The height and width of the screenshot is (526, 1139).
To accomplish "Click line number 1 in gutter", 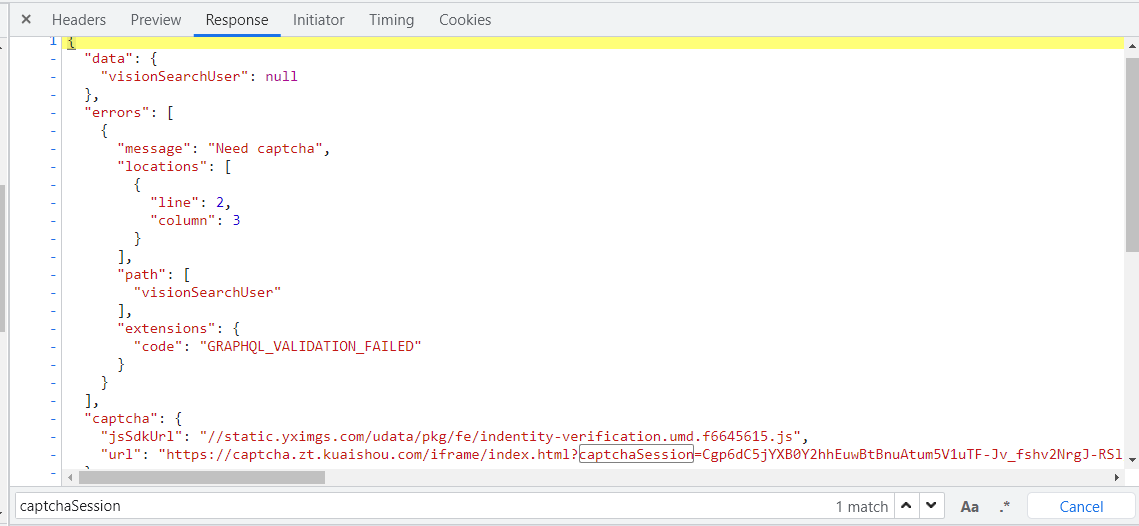I will [x=52, y=41].
